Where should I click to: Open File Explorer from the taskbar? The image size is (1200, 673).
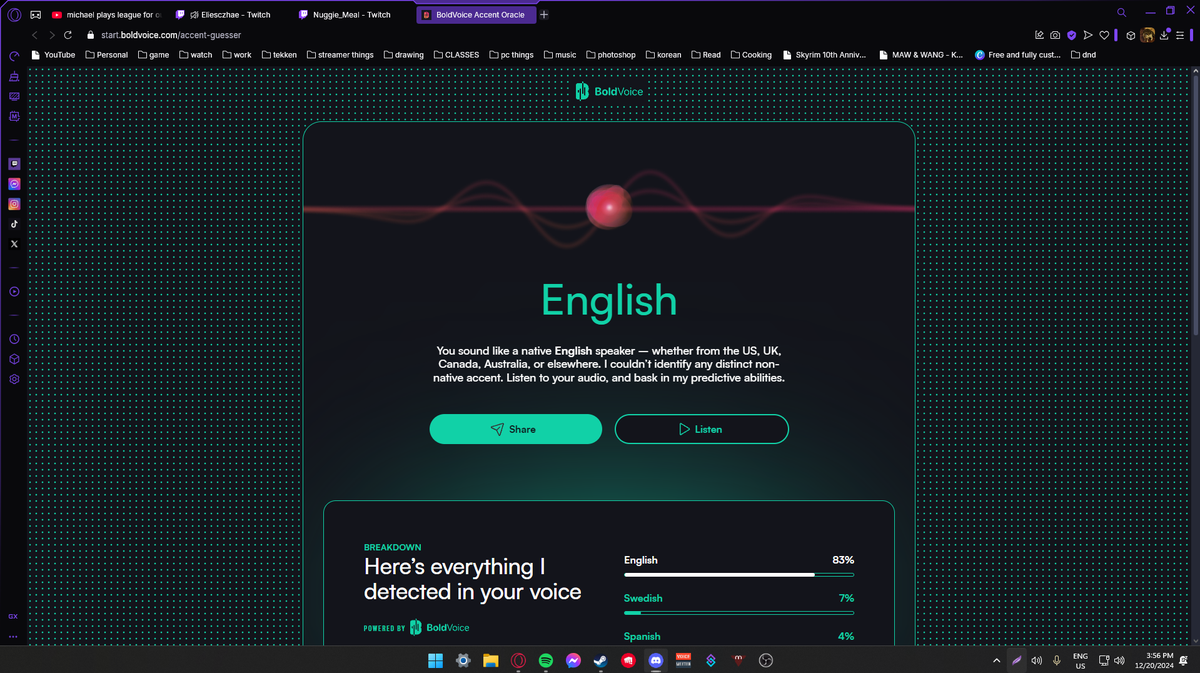point(491,660)
